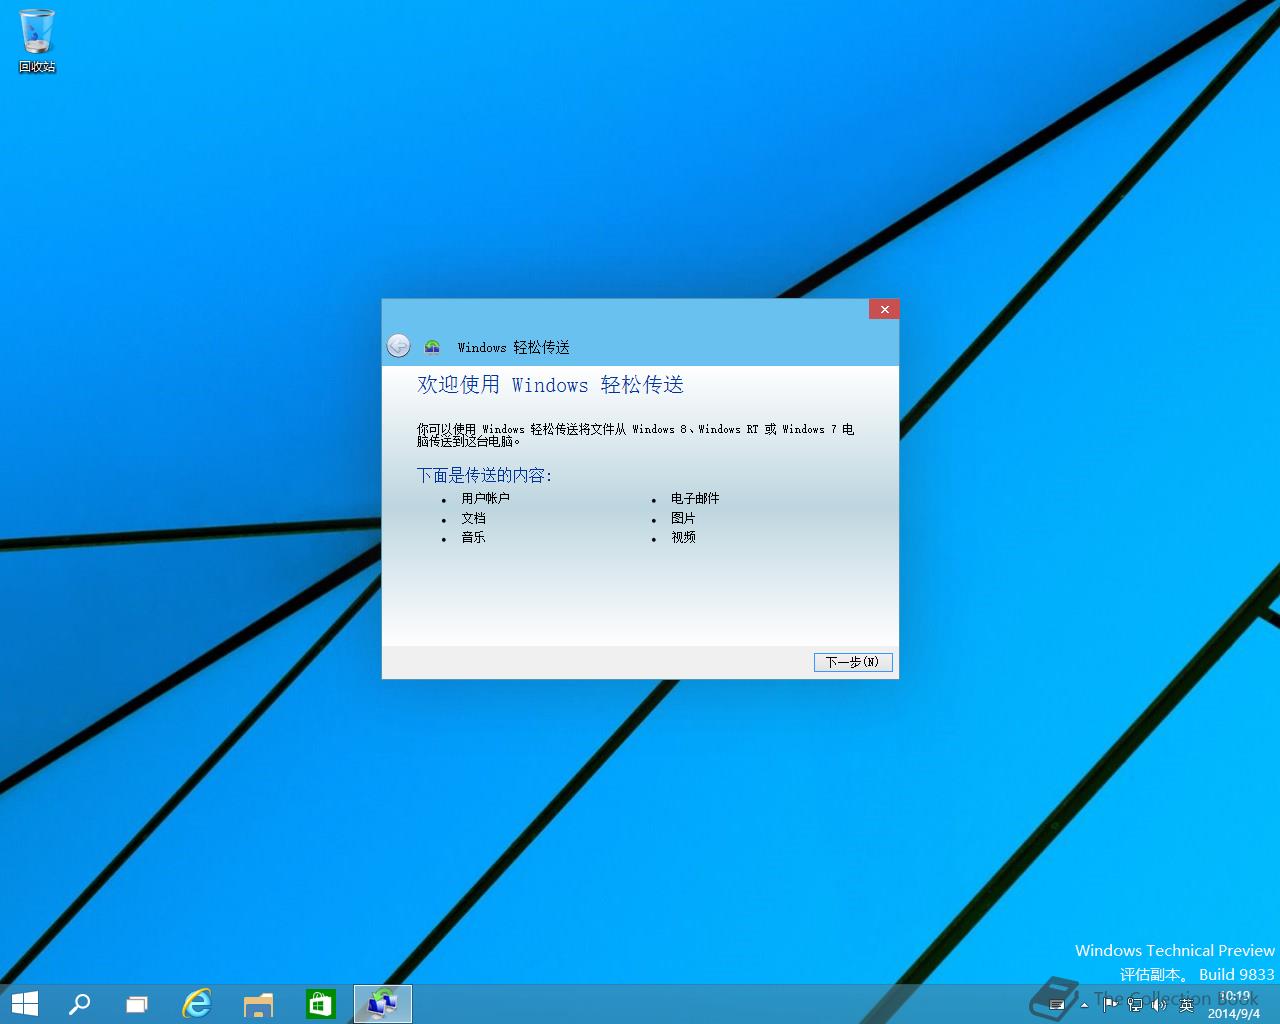
Task: Click the 下面是传送的内容 subheading
Action: [484, 475]
